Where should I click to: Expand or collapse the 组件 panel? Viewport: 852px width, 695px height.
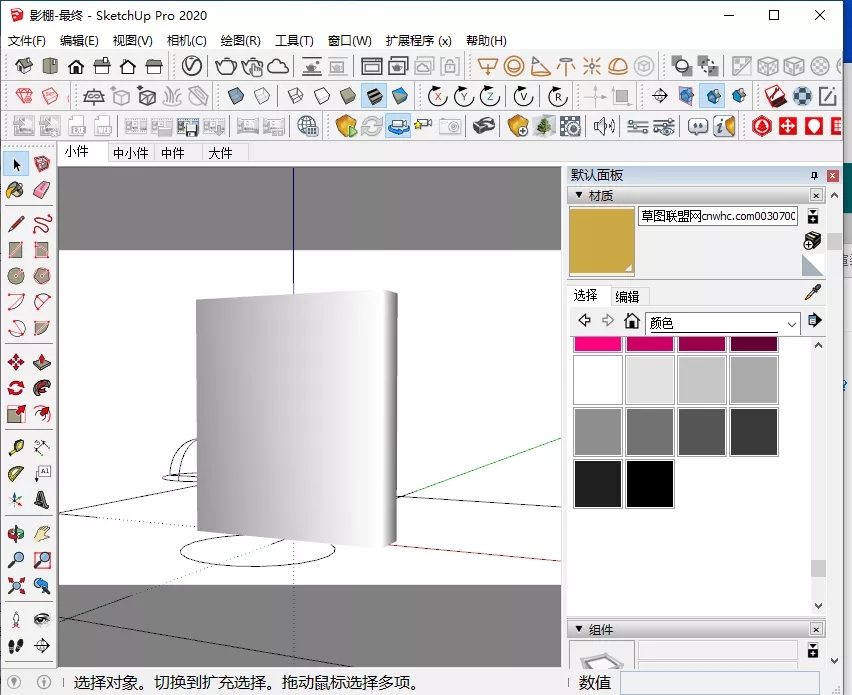(x=578, y=629)
